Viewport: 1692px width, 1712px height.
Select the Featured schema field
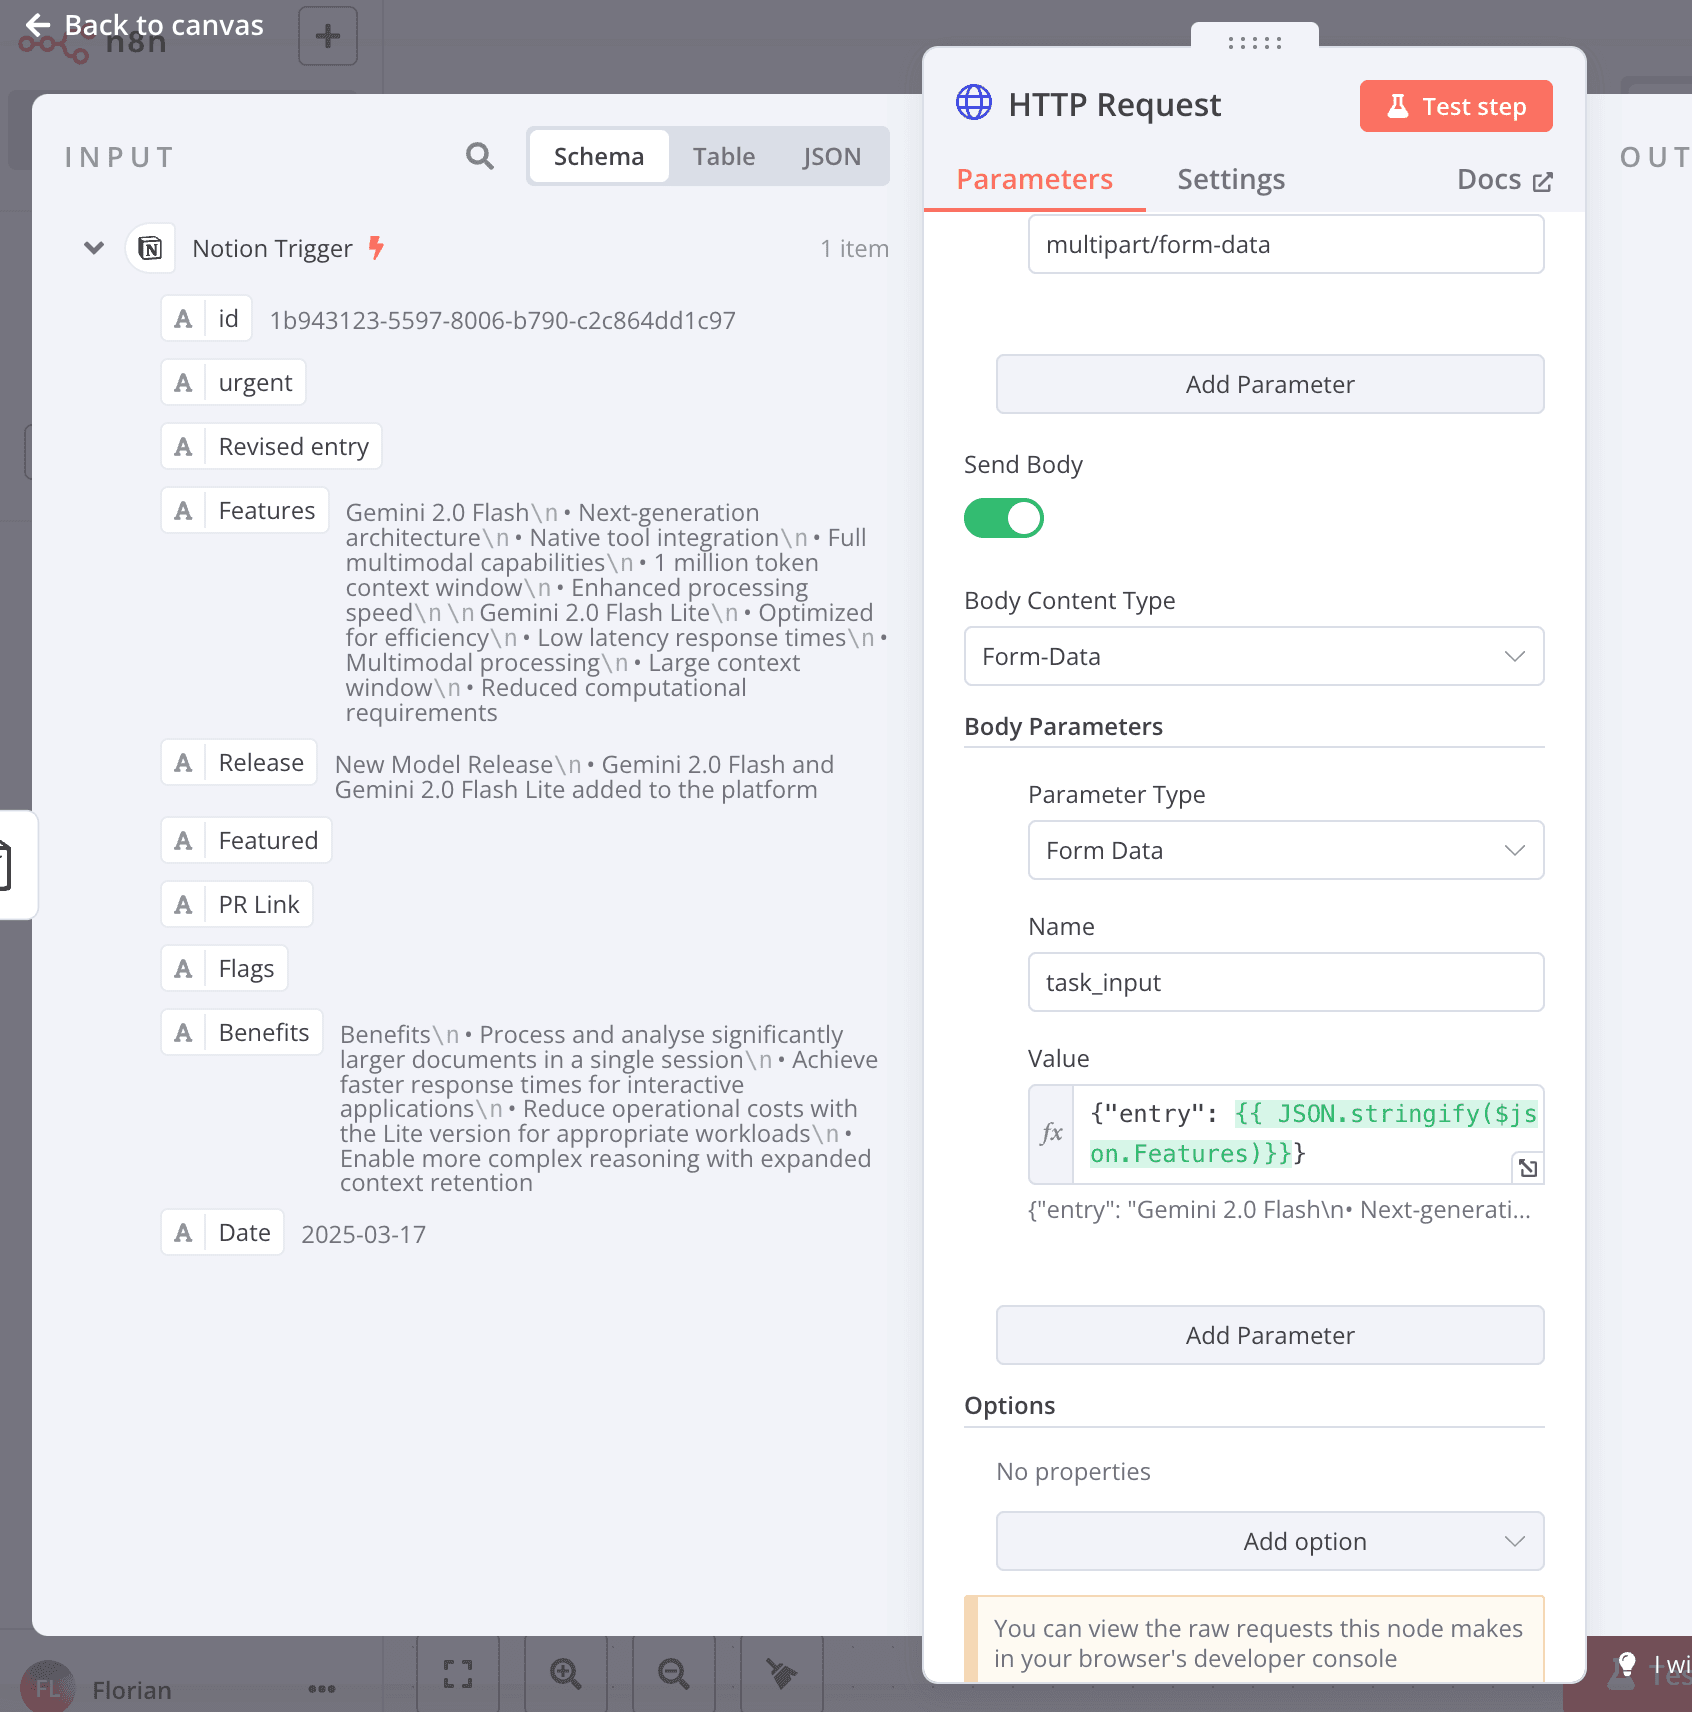246,841
